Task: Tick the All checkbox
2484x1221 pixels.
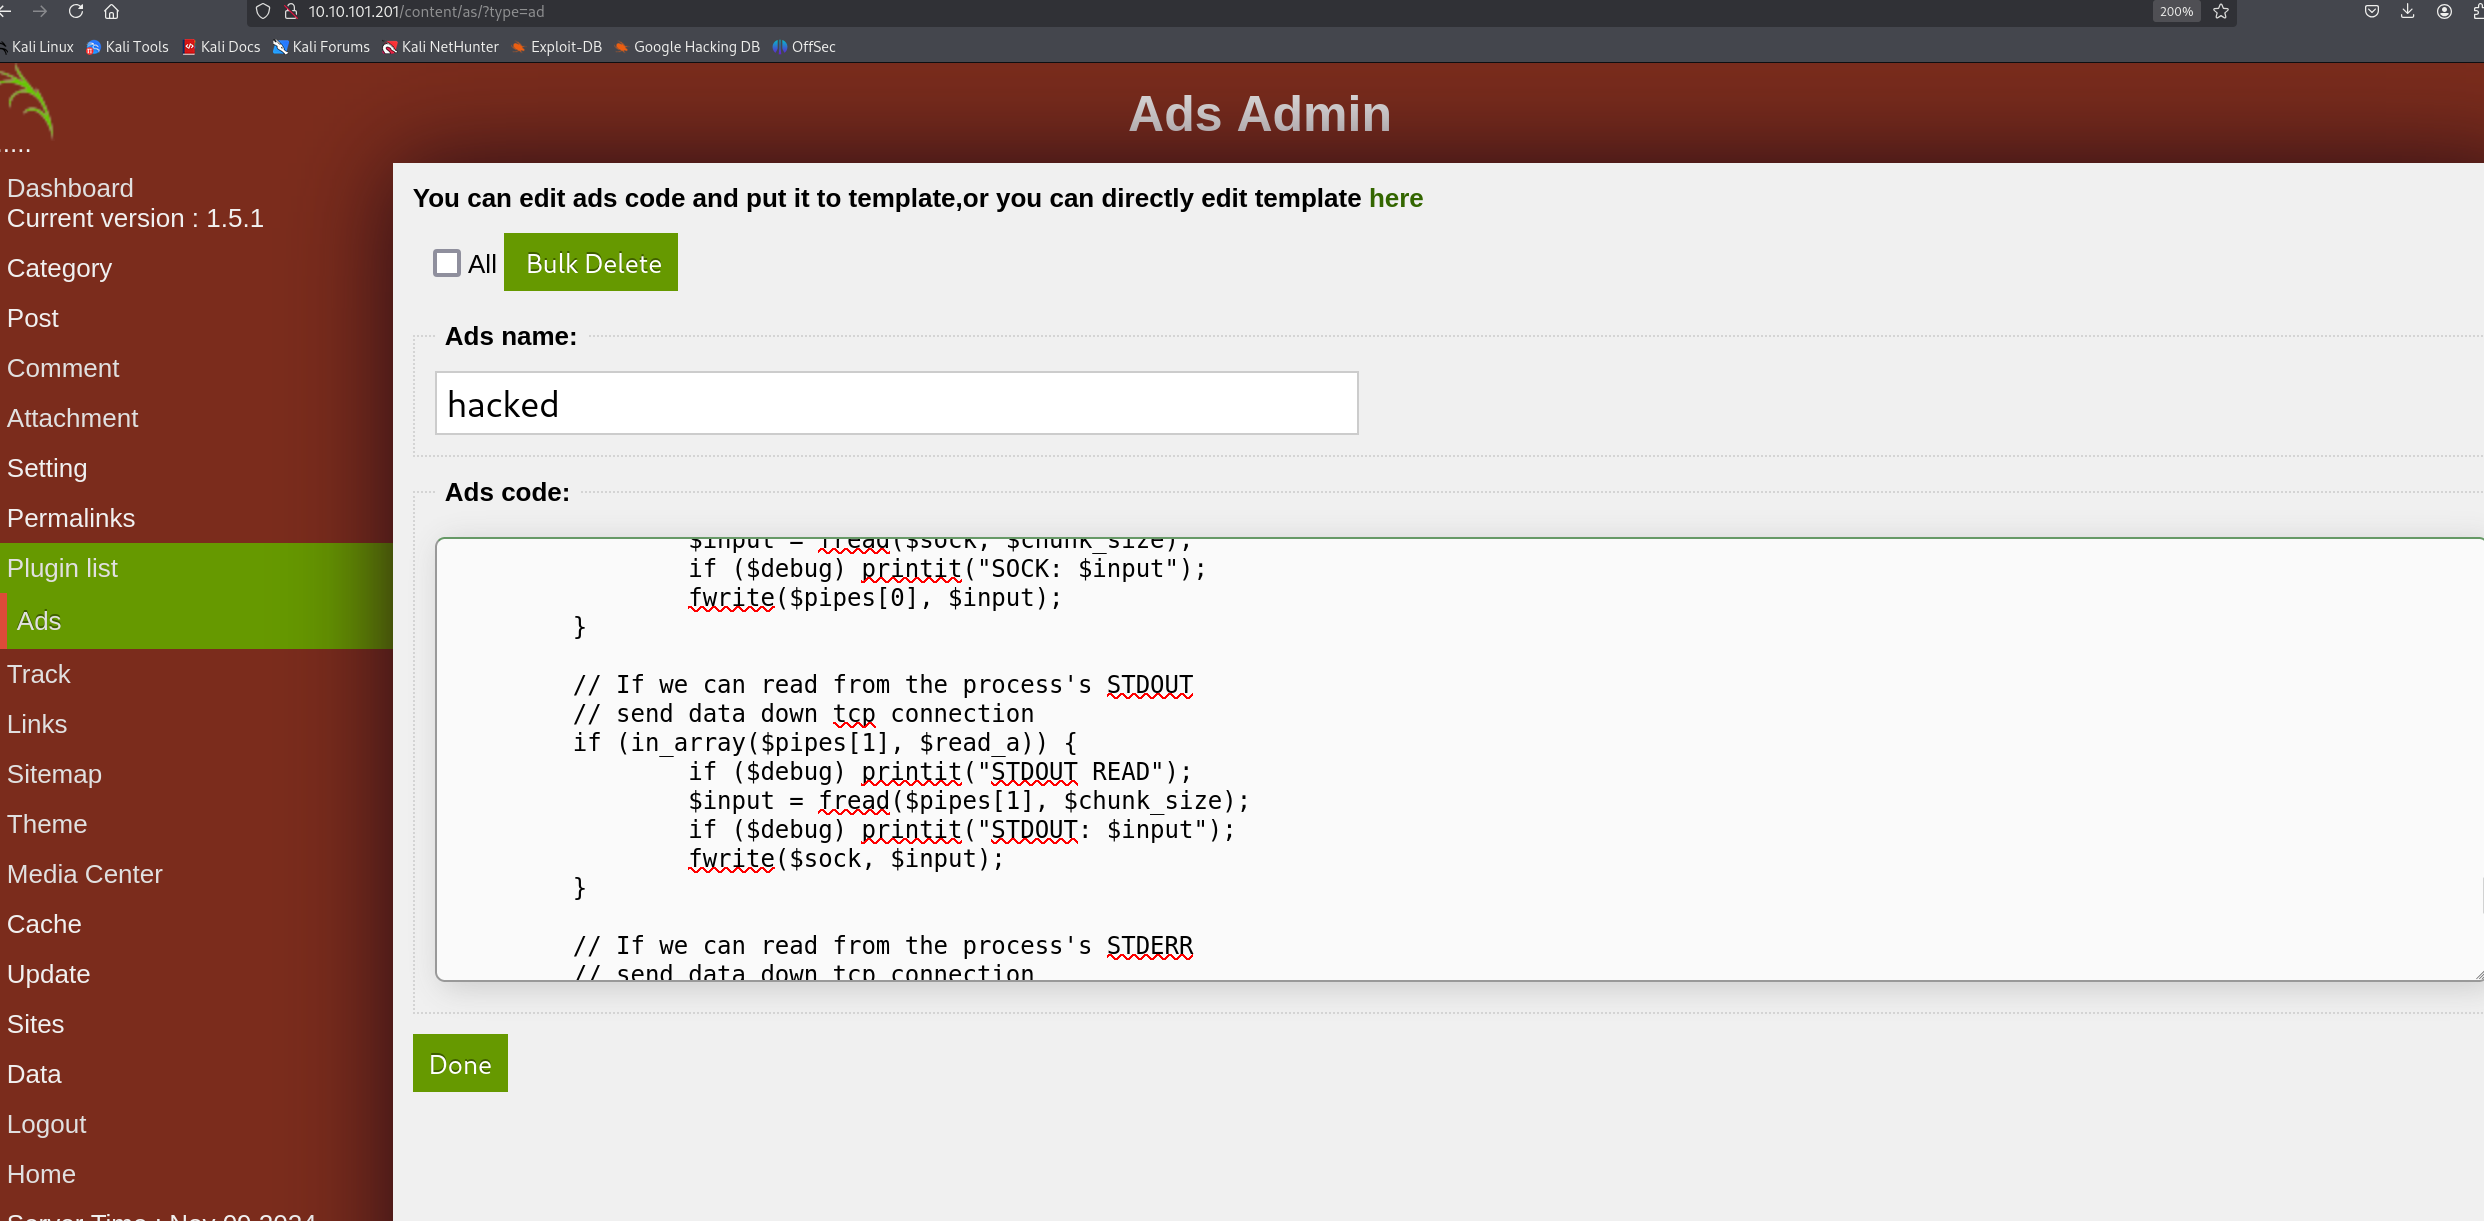Action: click(x=446, y=263)
